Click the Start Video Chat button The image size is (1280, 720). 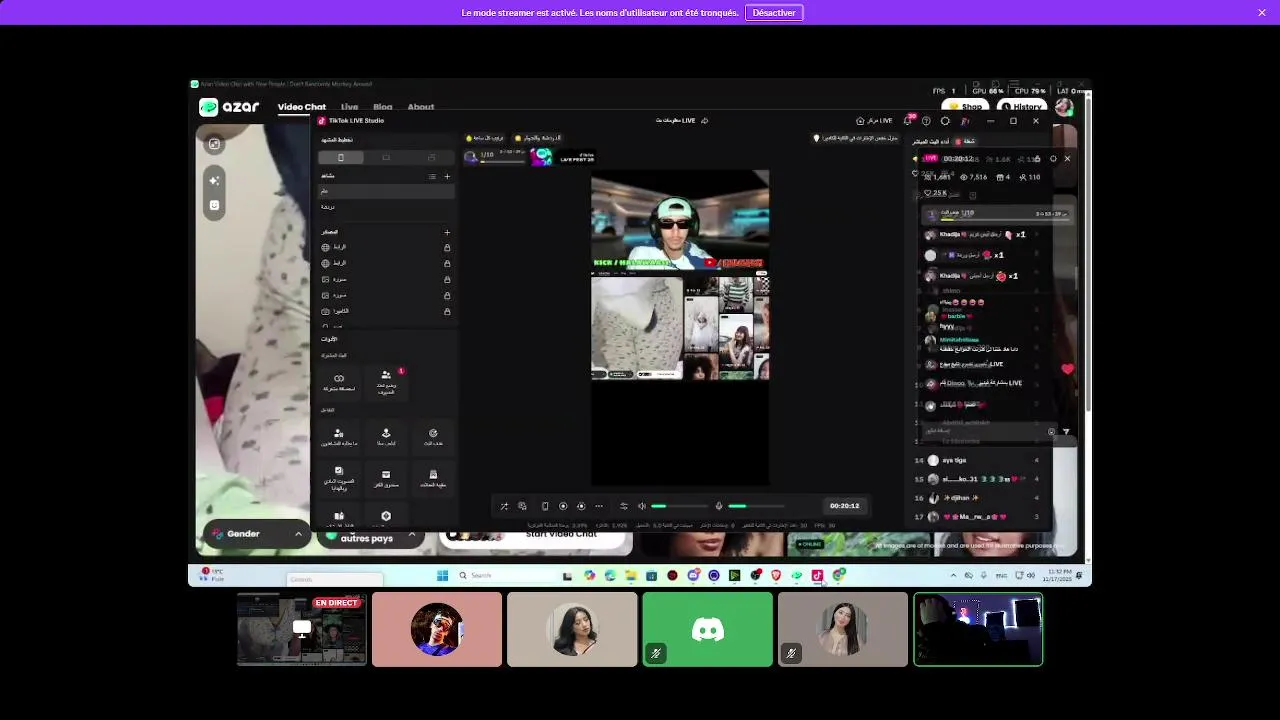click(535, 539)
